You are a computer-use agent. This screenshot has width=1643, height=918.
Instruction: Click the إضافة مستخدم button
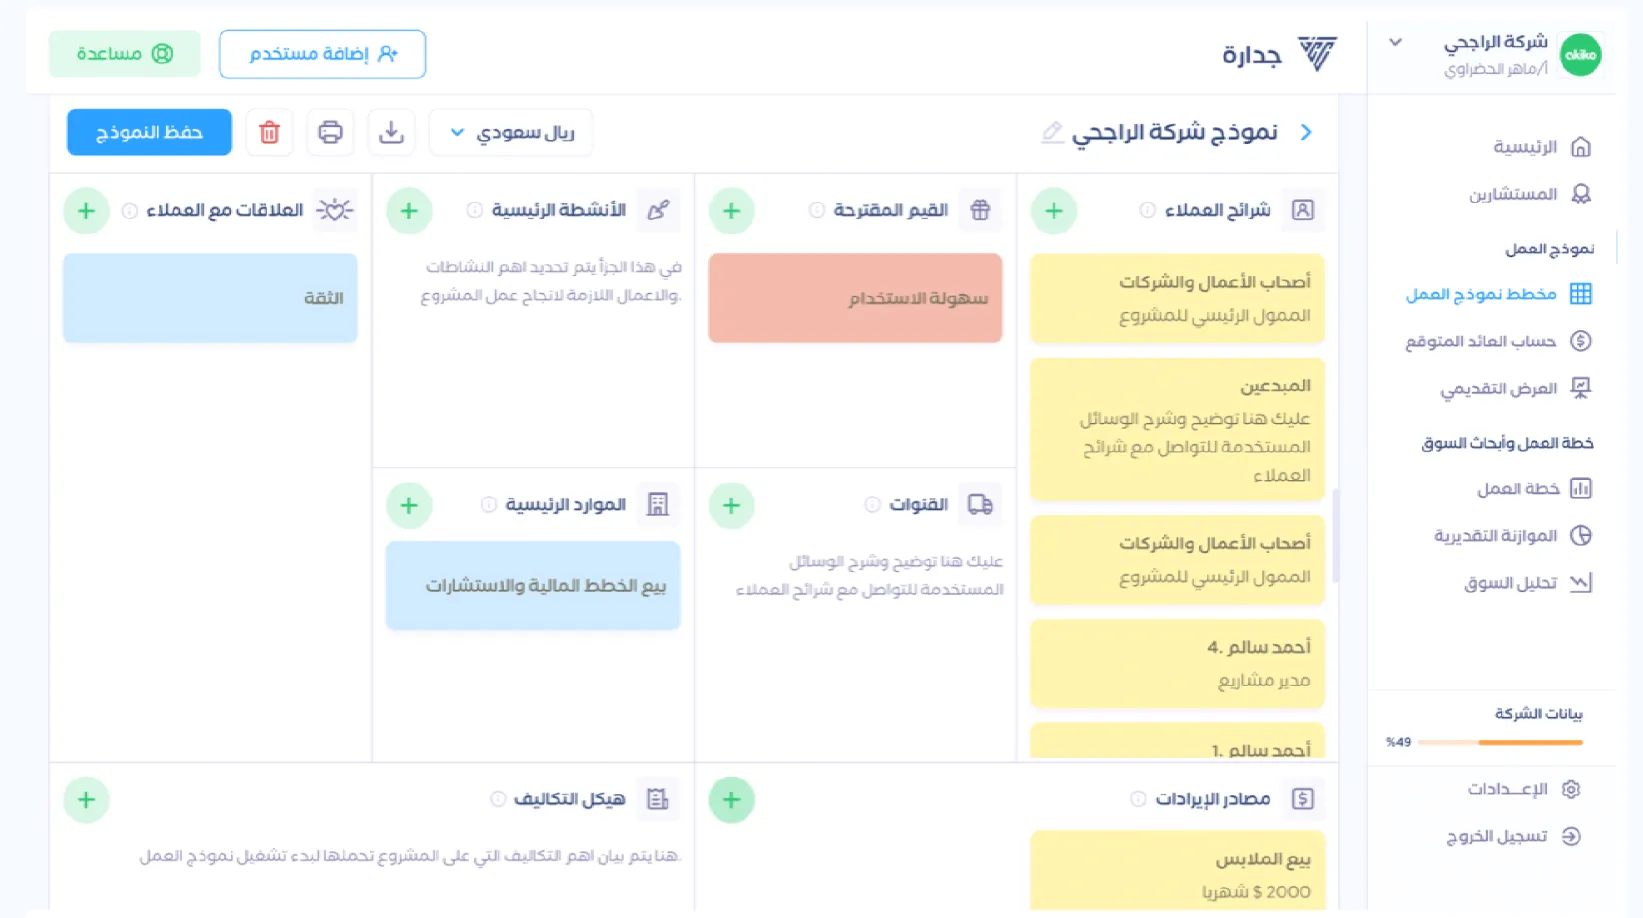(x=322, y=54)
